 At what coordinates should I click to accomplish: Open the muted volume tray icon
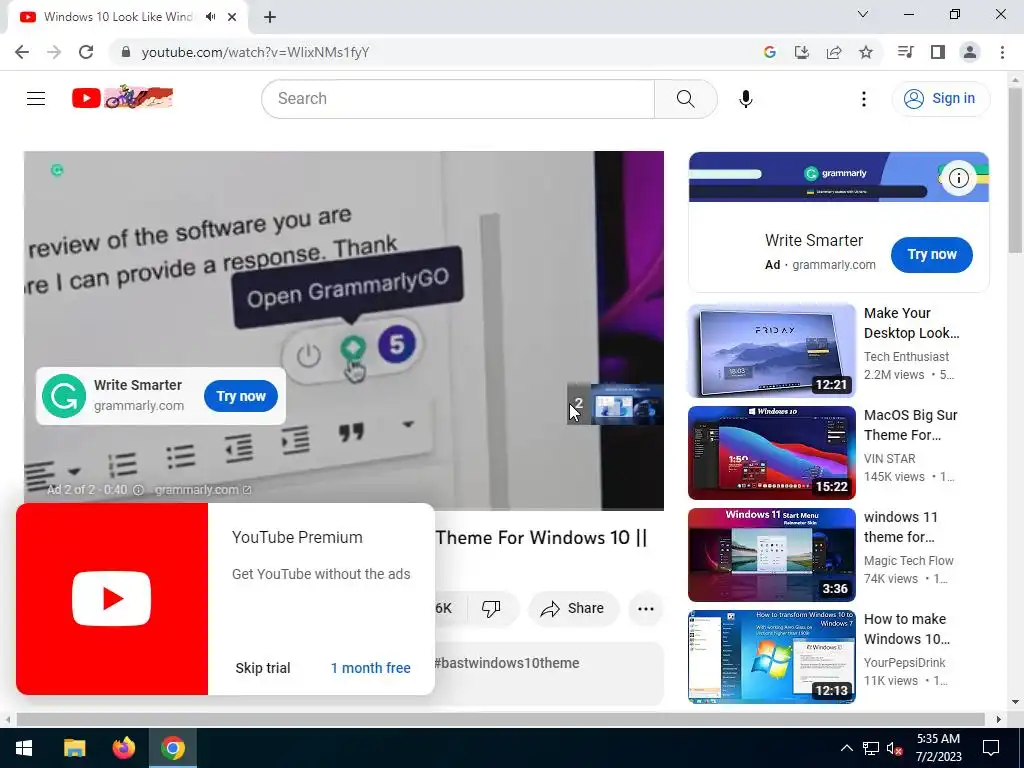click(x=895, y=748)
